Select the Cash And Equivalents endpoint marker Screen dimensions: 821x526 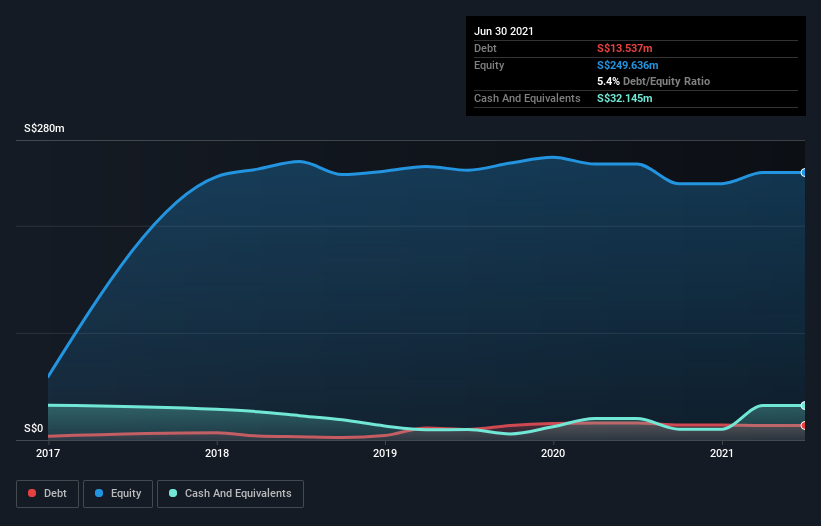(803, 406)
